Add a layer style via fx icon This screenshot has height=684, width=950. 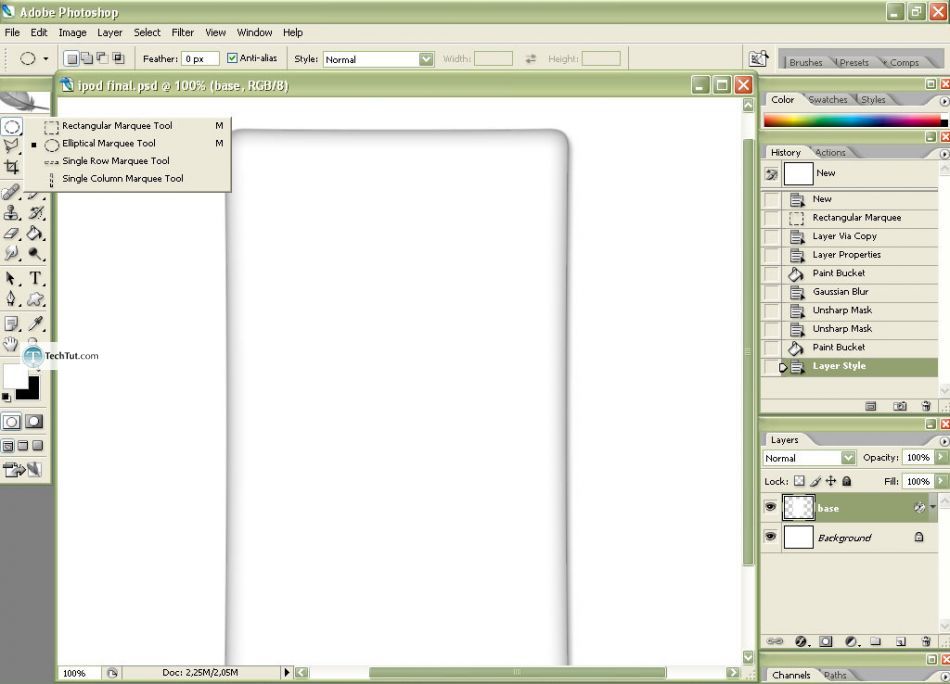(802, 642)
